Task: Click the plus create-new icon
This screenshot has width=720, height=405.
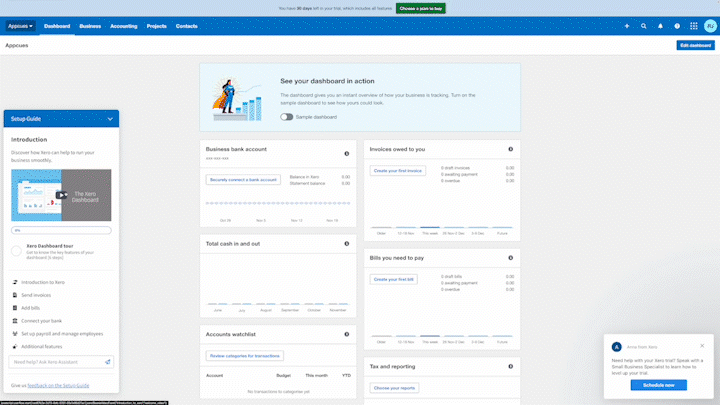Action: 627,26
